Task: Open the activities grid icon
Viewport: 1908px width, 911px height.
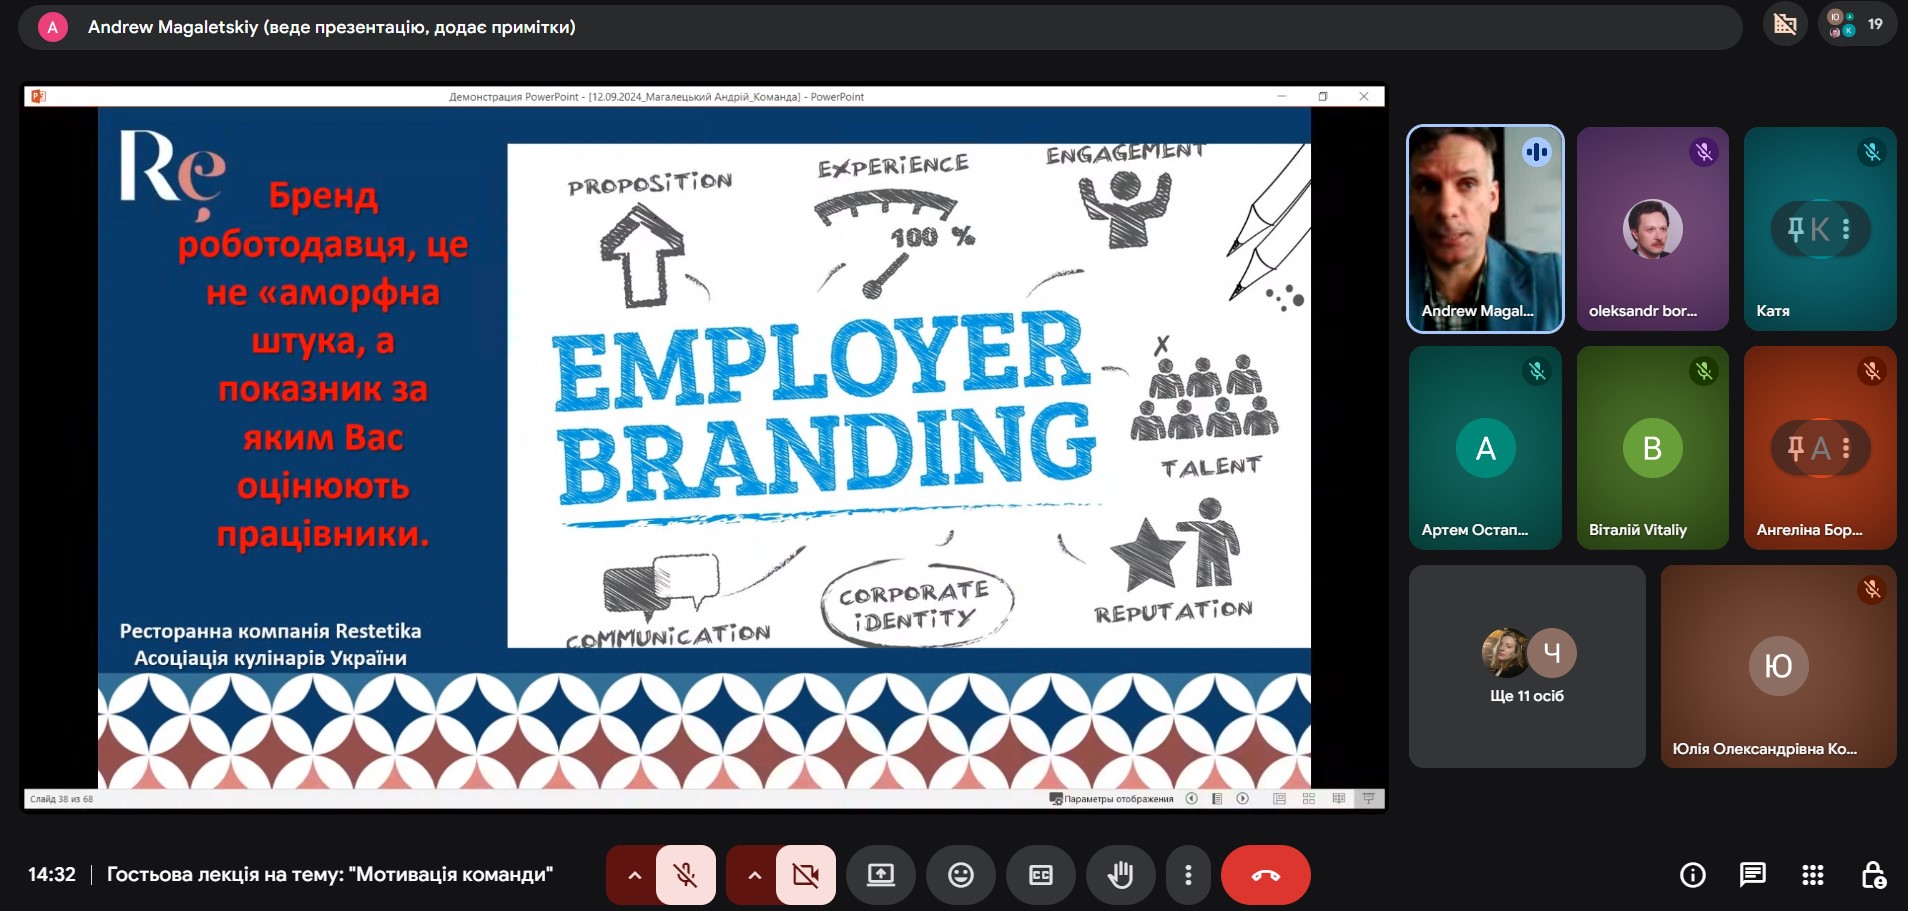Action: [x=1812, y=875]
